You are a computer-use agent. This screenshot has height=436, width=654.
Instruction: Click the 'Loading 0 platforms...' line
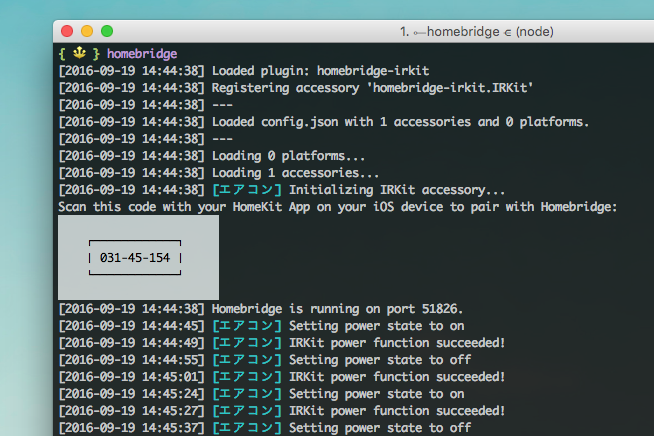[x=212, y=156]
